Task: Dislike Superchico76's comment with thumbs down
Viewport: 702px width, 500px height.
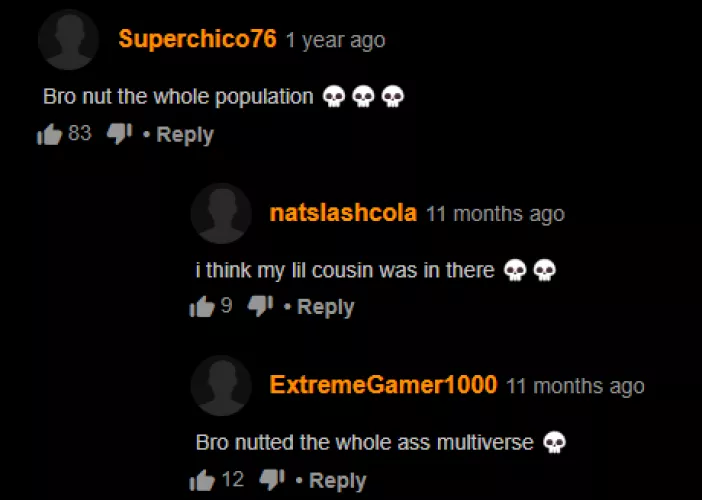Action: click(120, 134)
